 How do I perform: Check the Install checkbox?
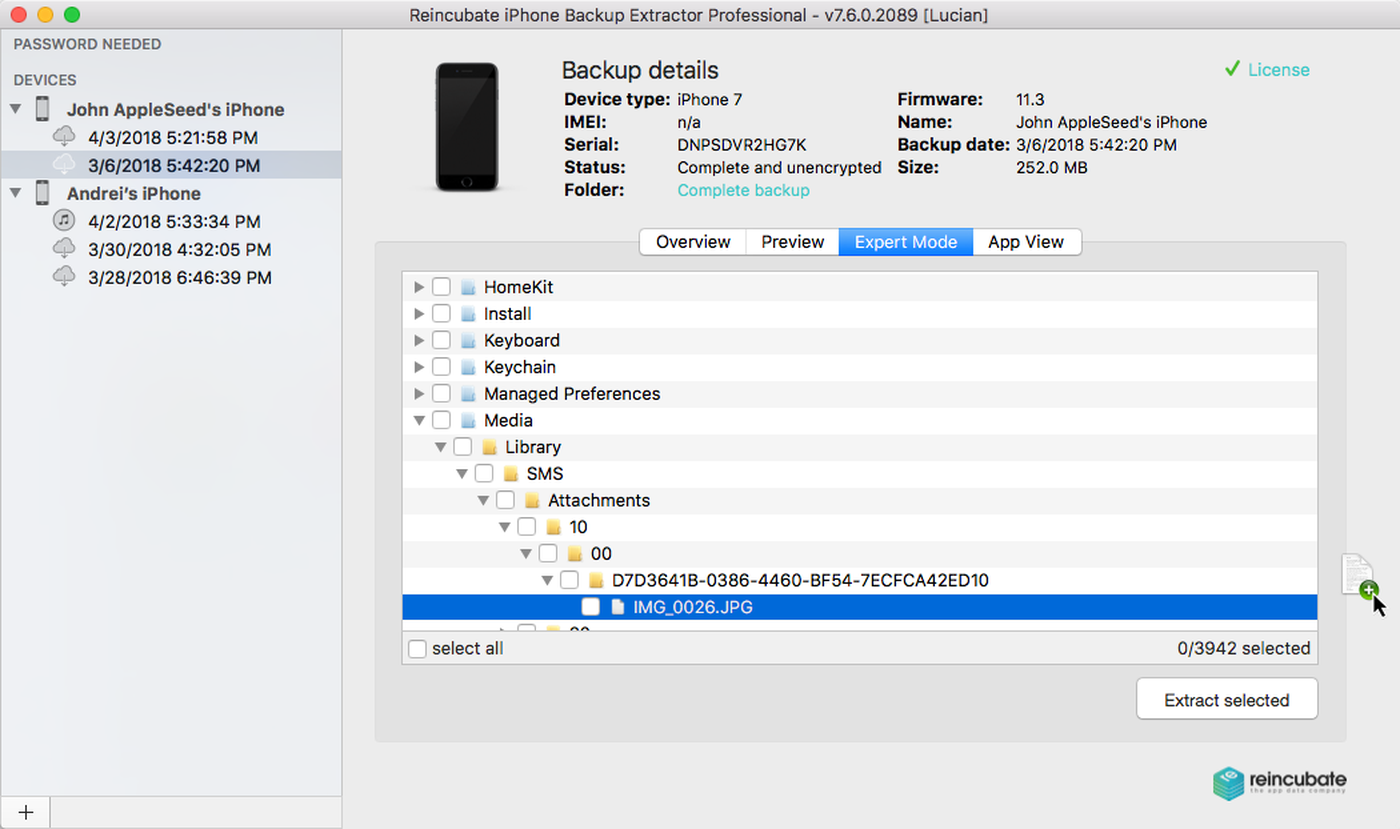pos(441,314)
